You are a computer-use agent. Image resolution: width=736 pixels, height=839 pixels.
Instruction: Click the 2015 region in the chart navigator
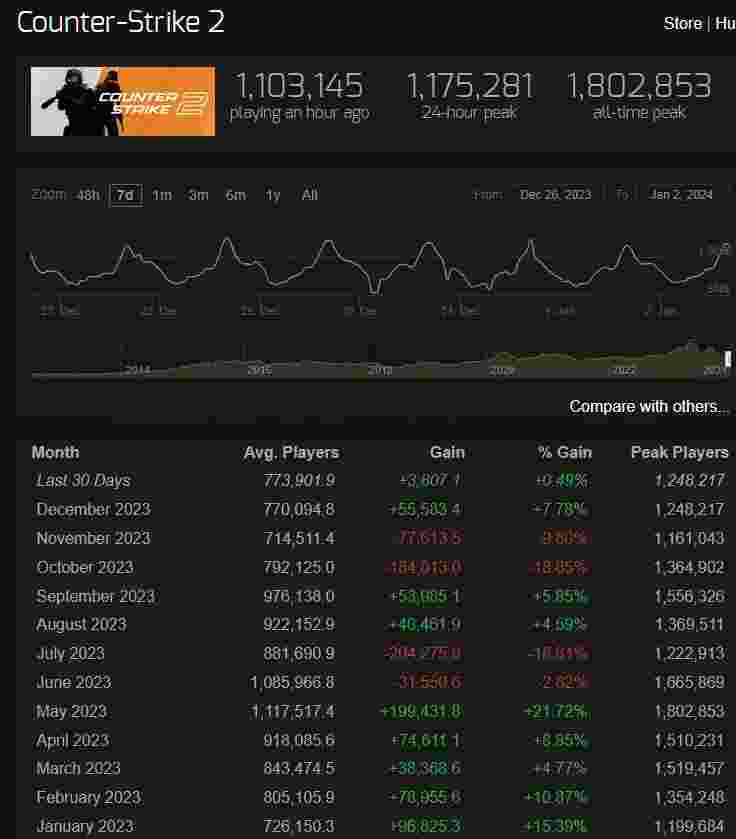[259, 369]
